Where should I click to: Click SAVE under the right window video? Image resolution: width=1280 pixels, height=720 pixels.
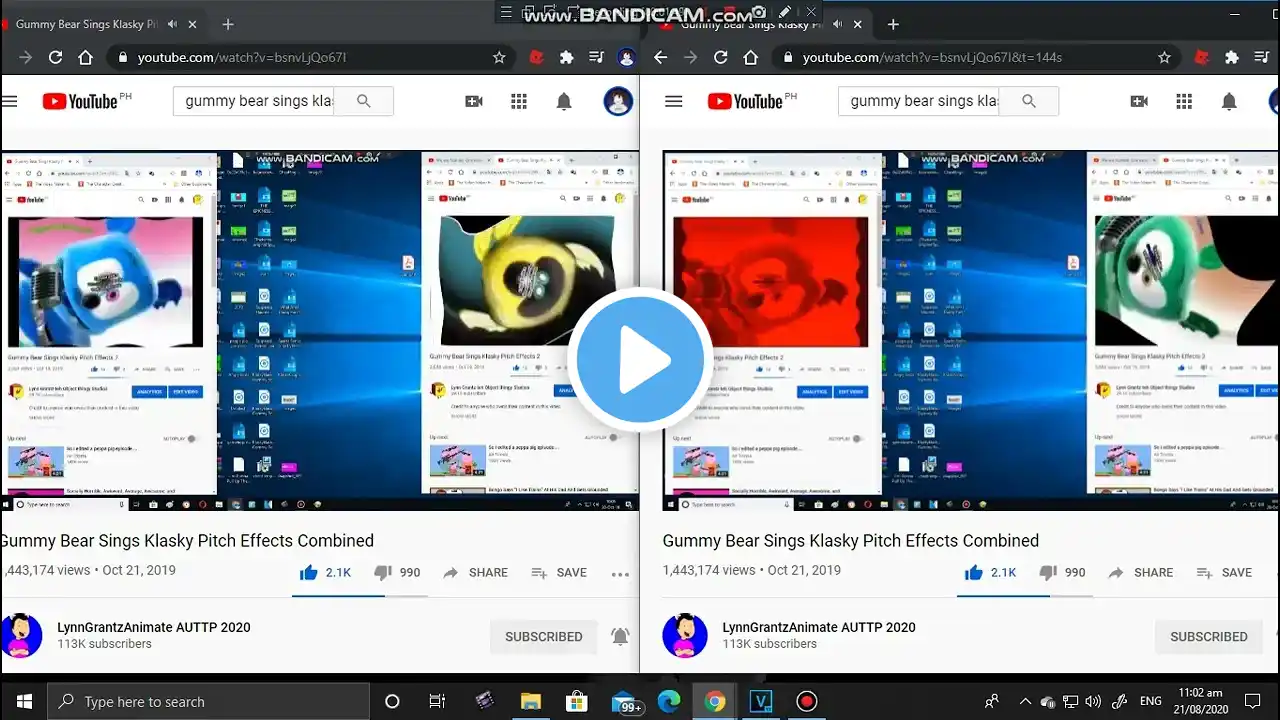(x=1224, y=573)
